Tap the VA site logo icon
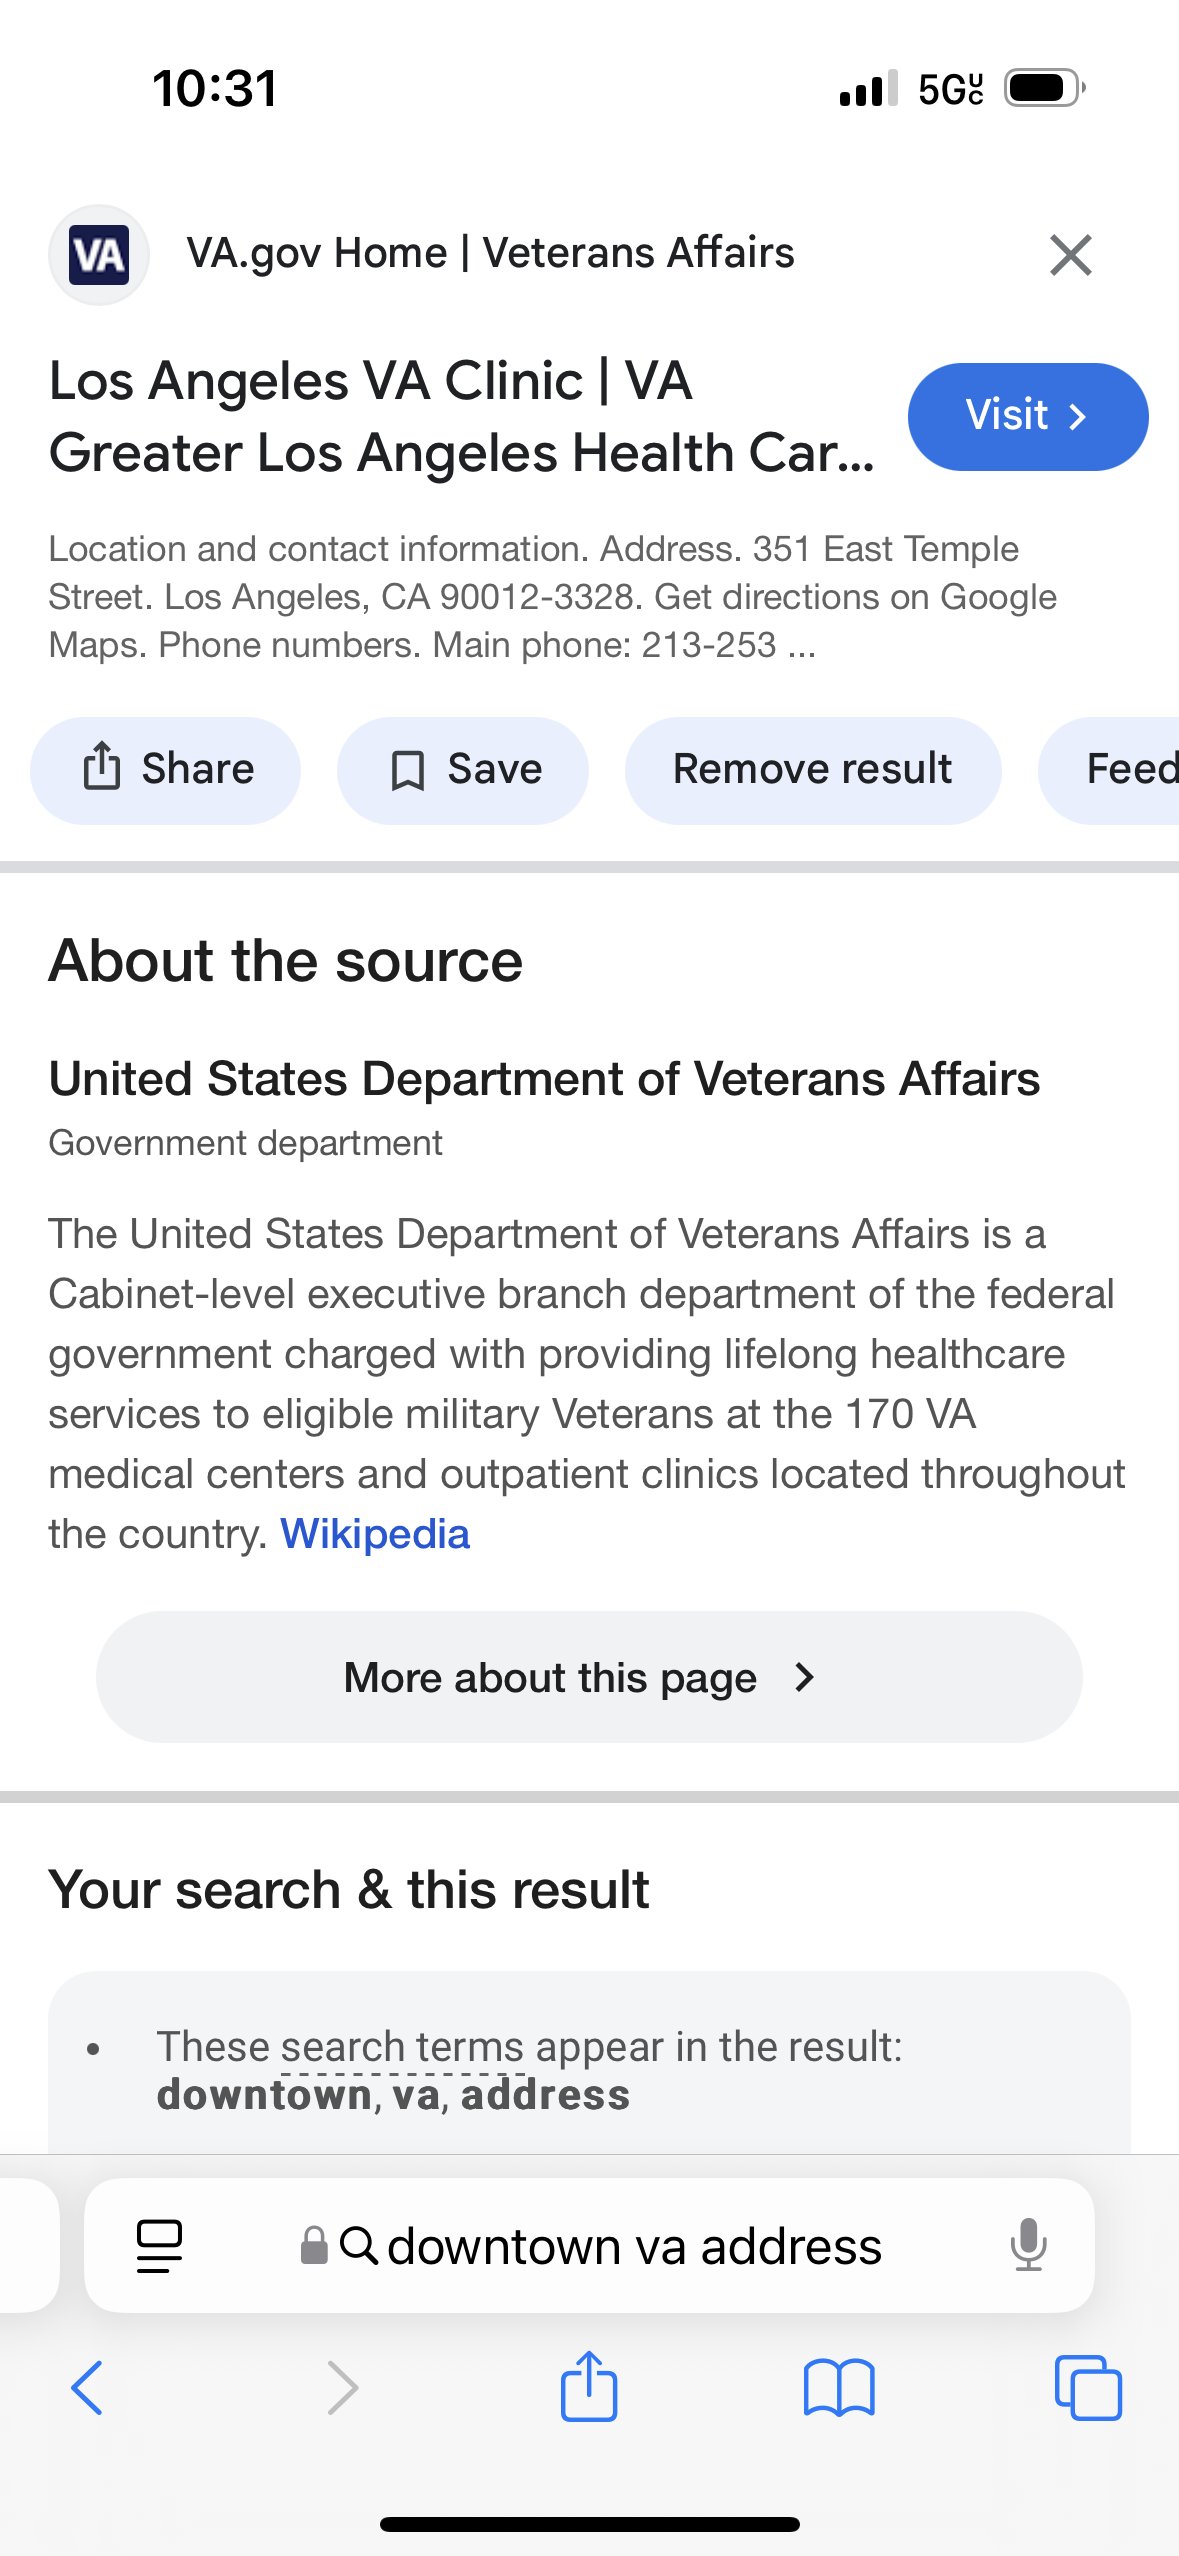 click(x=99, y=255)
